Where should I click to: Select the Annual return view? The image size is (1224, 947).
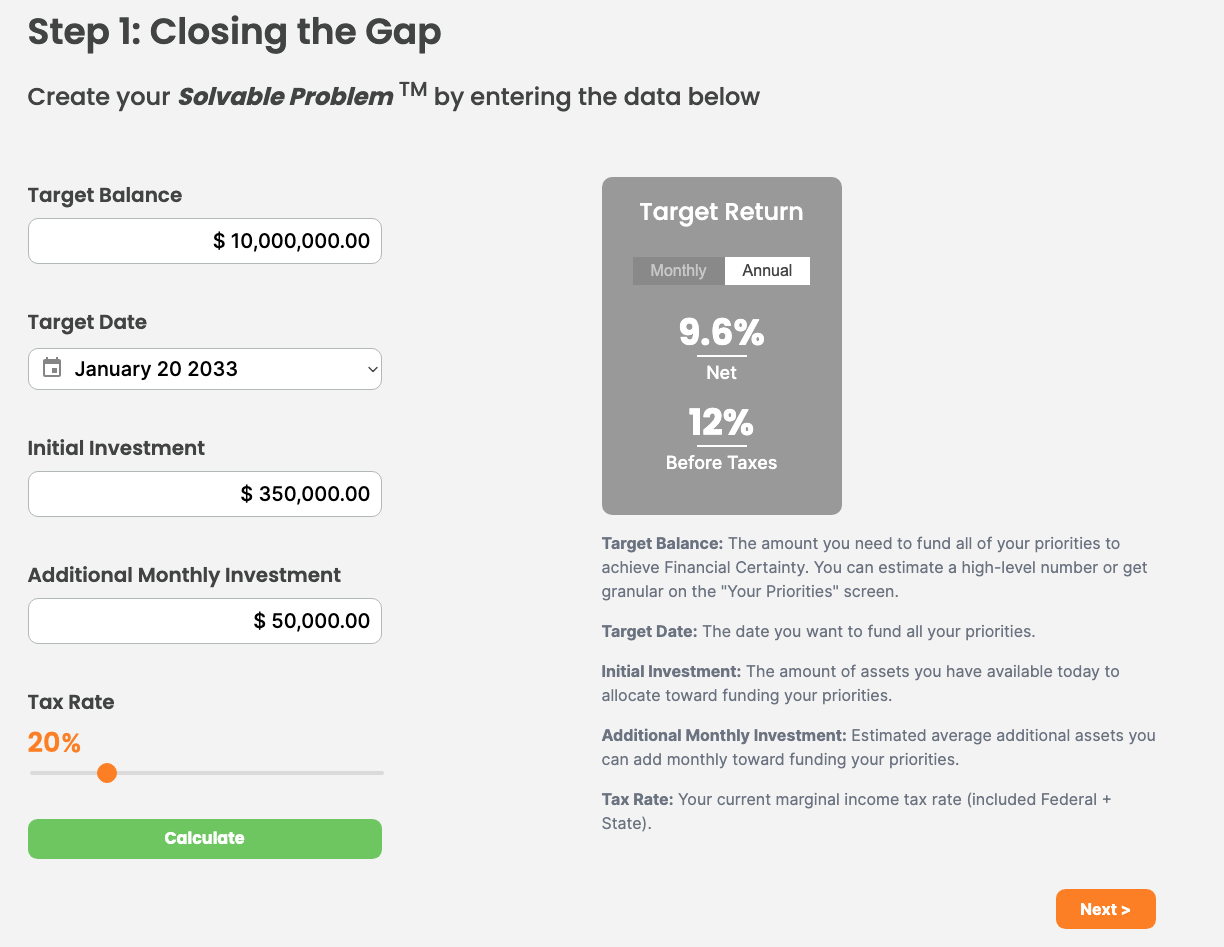pos(767,271)
